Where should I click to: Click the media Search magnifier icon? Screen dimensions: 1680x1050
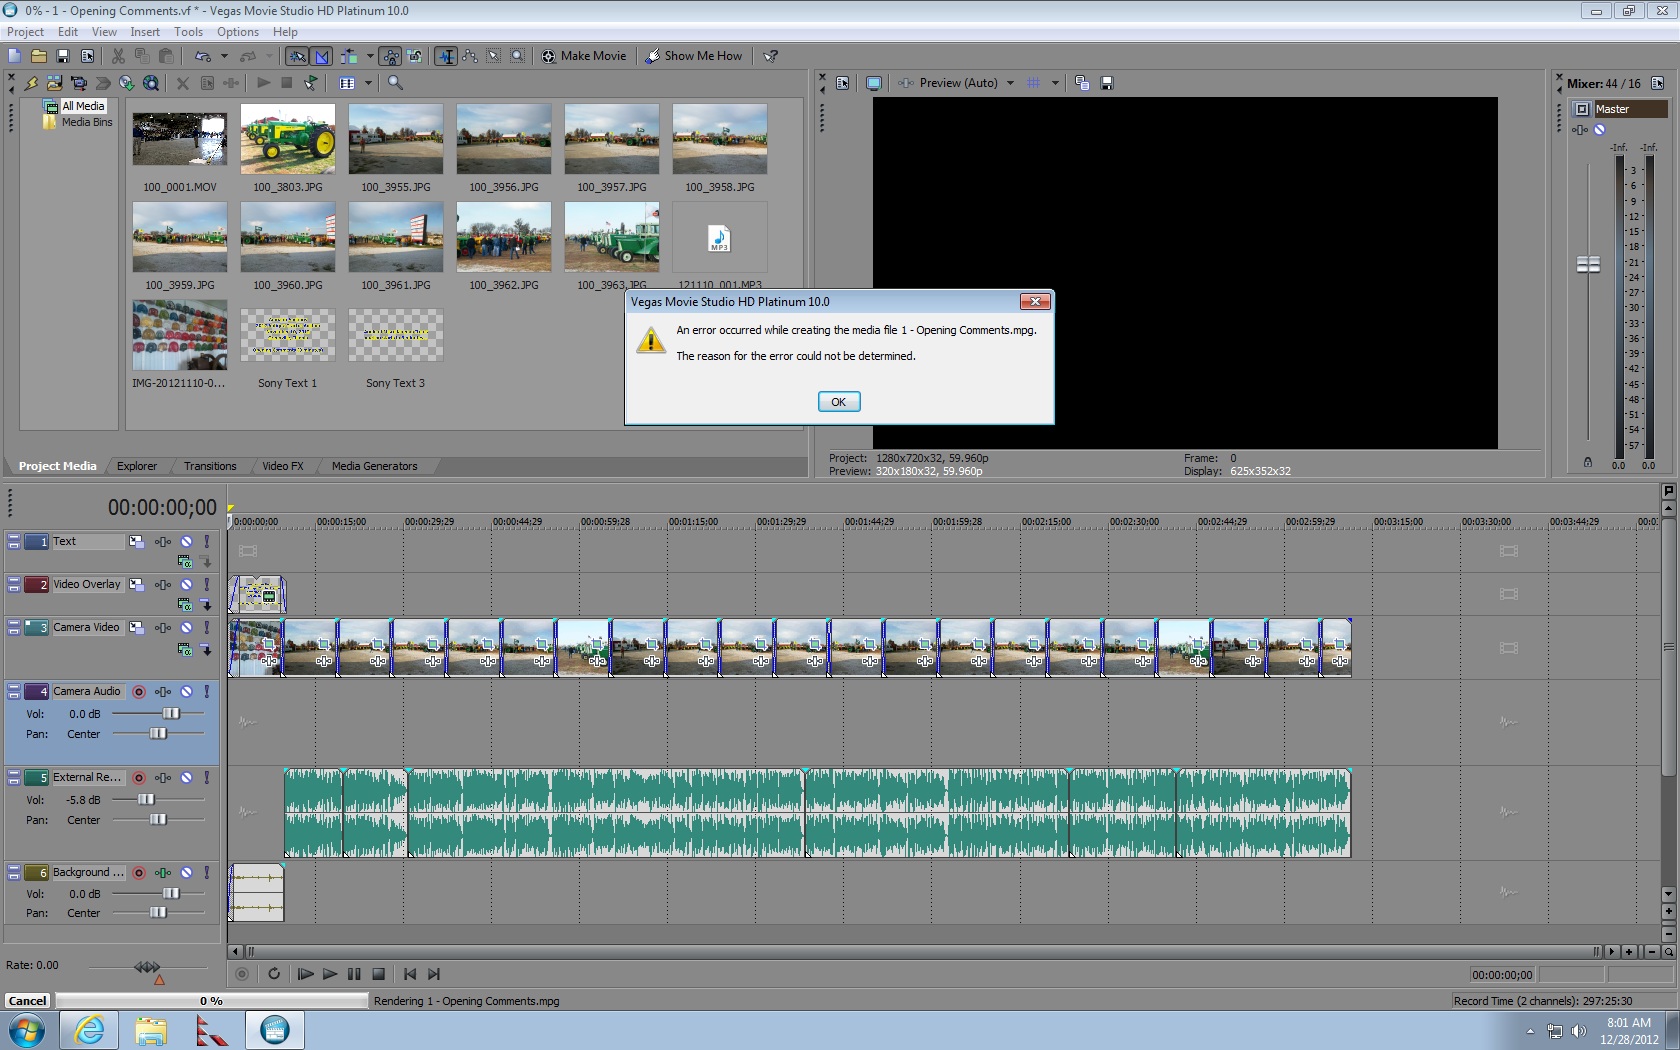395,83
